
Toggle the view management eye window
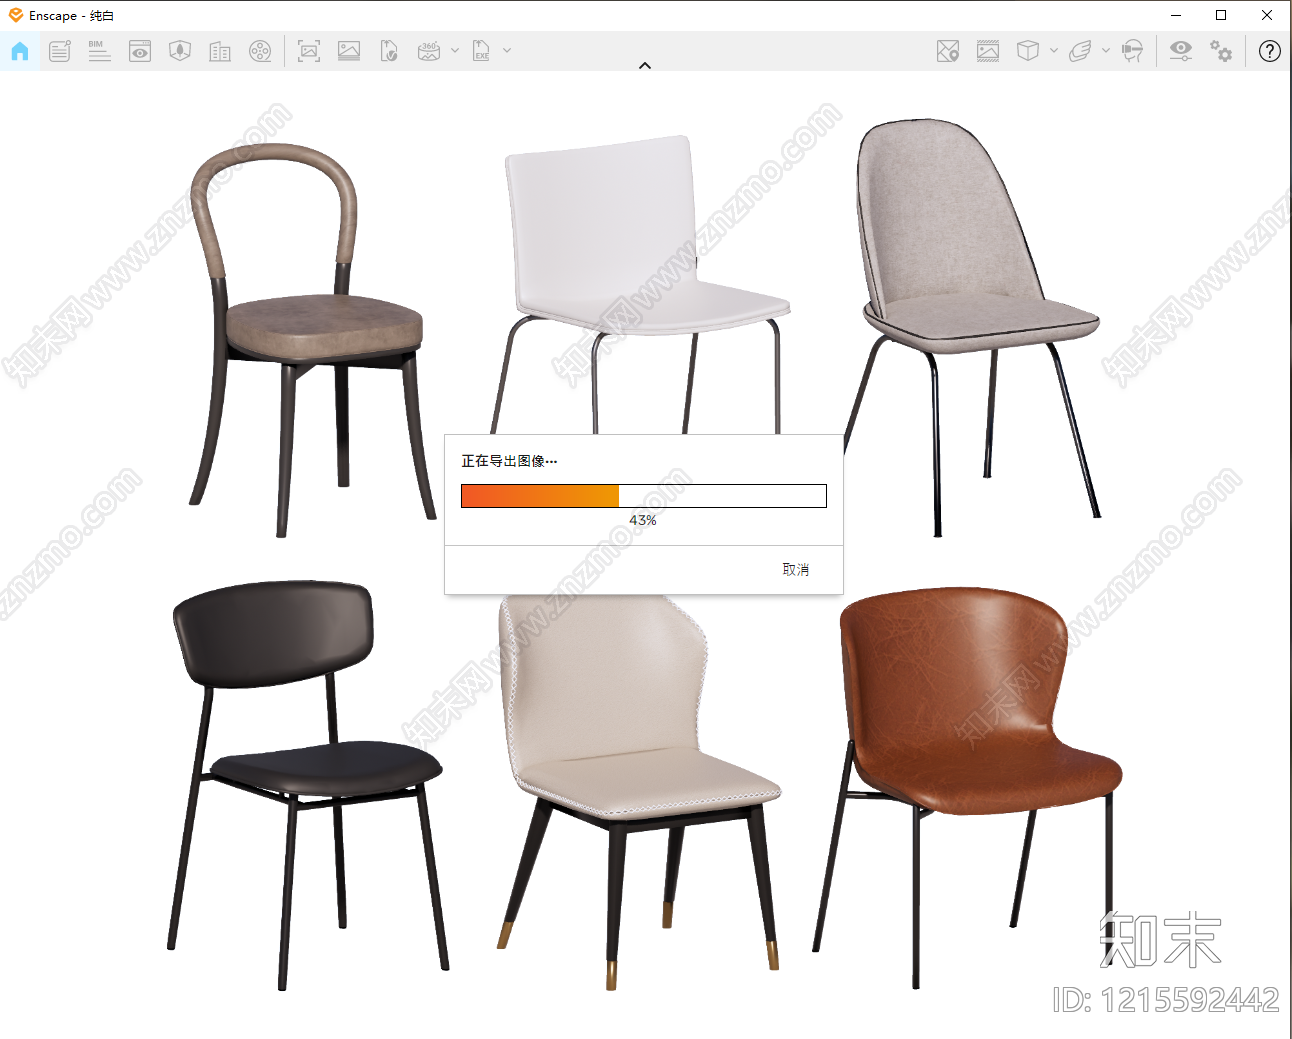pos(140,51)
